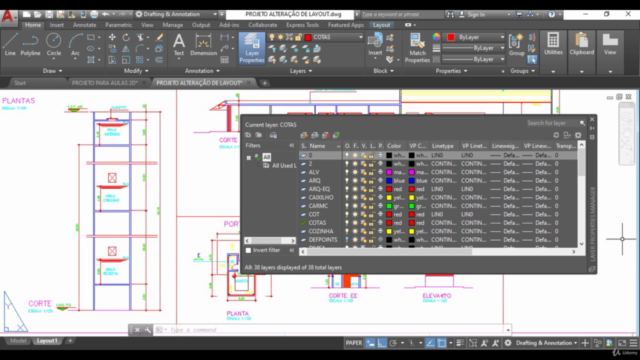
Task: Select the Circle tool
Action: point(53,45)
